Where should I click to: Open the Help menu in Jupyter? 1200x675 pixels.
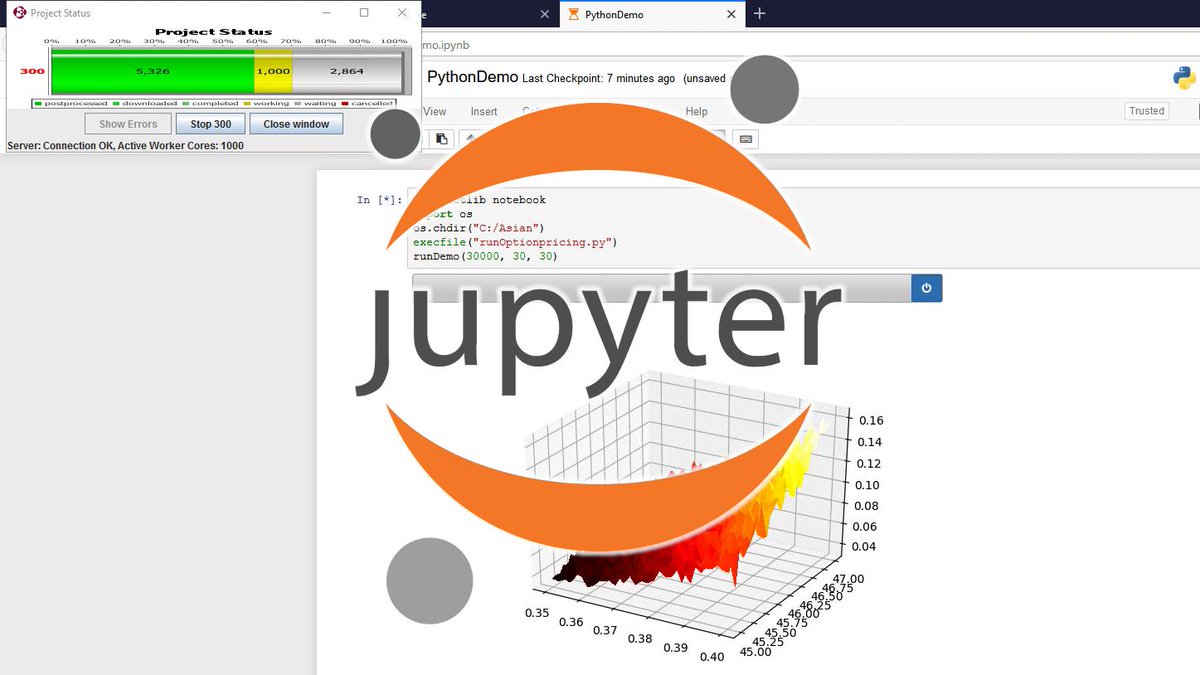tap(696, 112)
